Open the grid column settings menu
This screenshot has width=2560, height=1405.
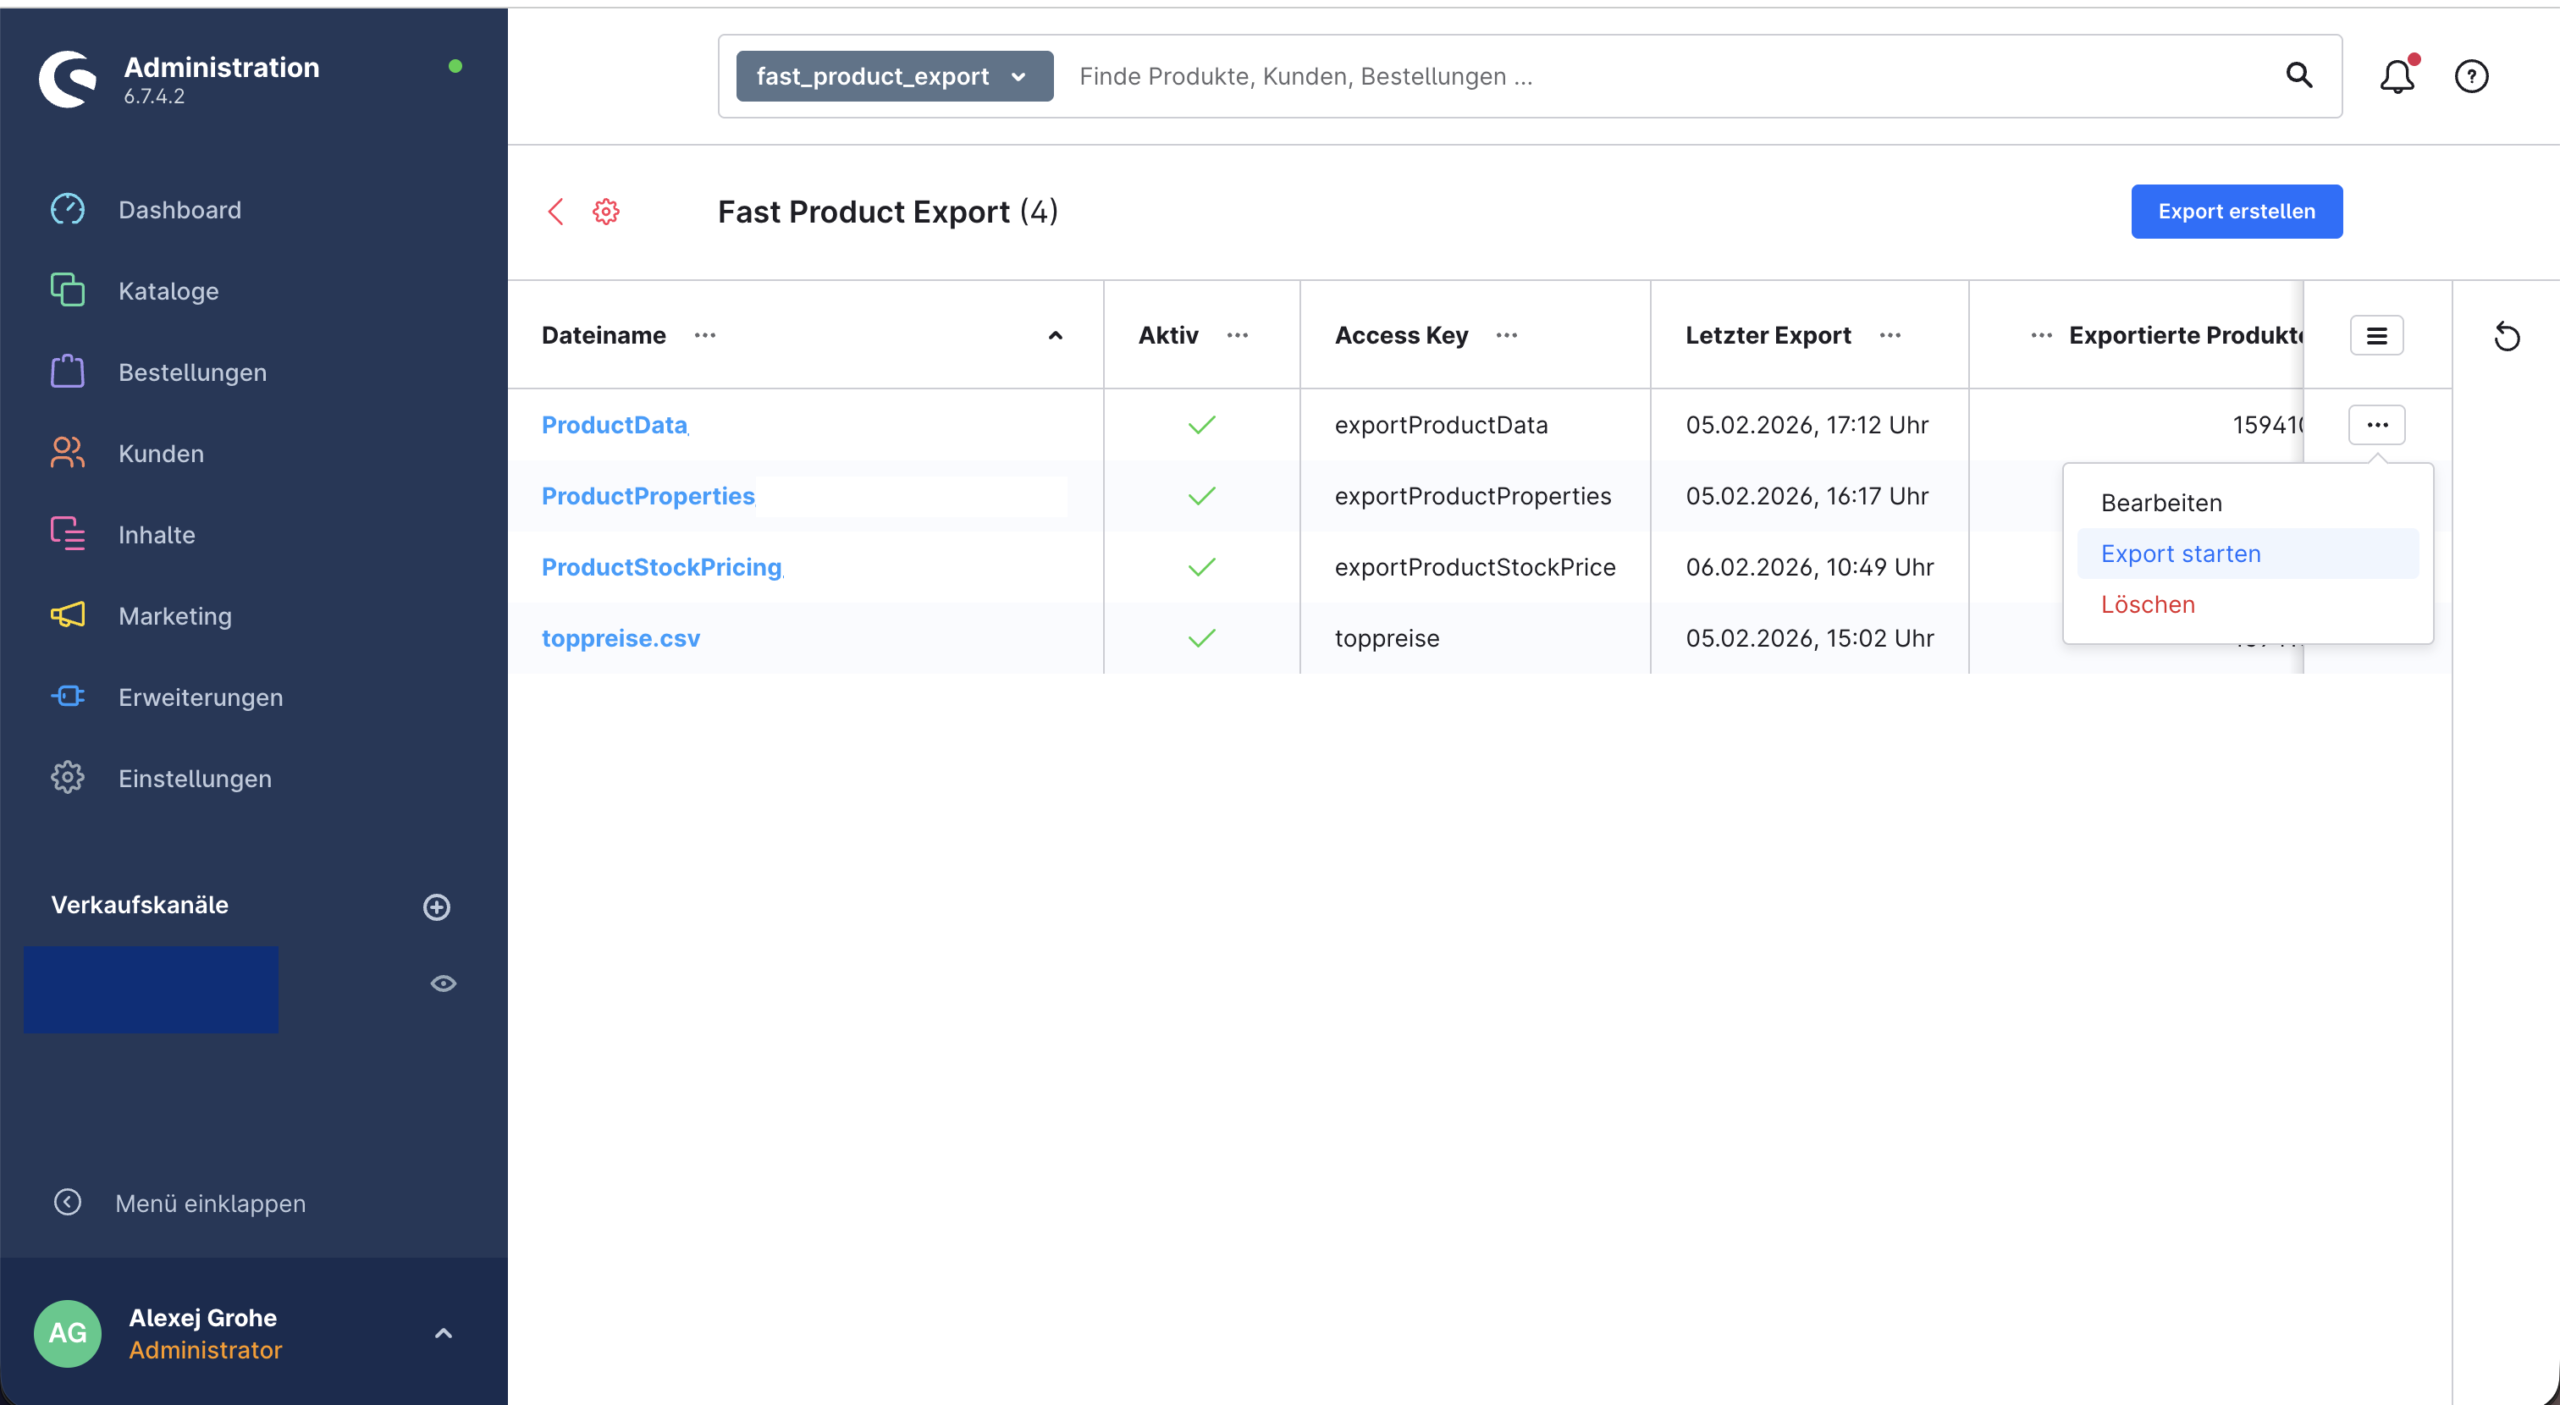click(2376, 336)
